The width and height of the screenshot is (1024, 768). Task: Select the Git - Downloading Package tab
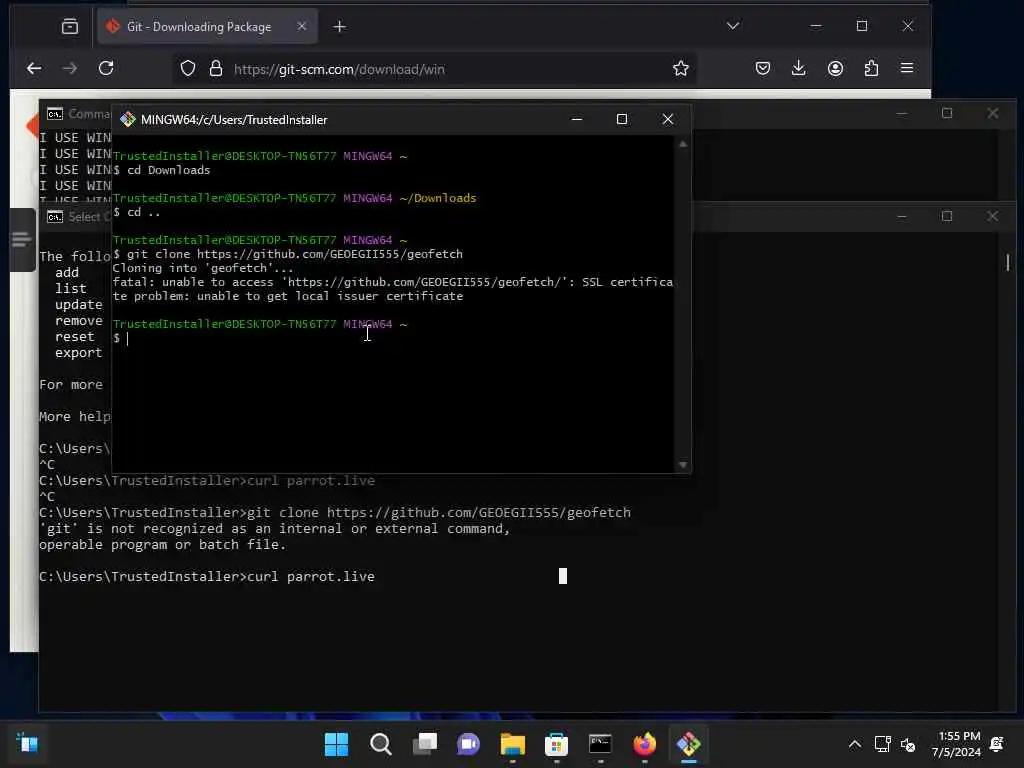click(207, 27)
